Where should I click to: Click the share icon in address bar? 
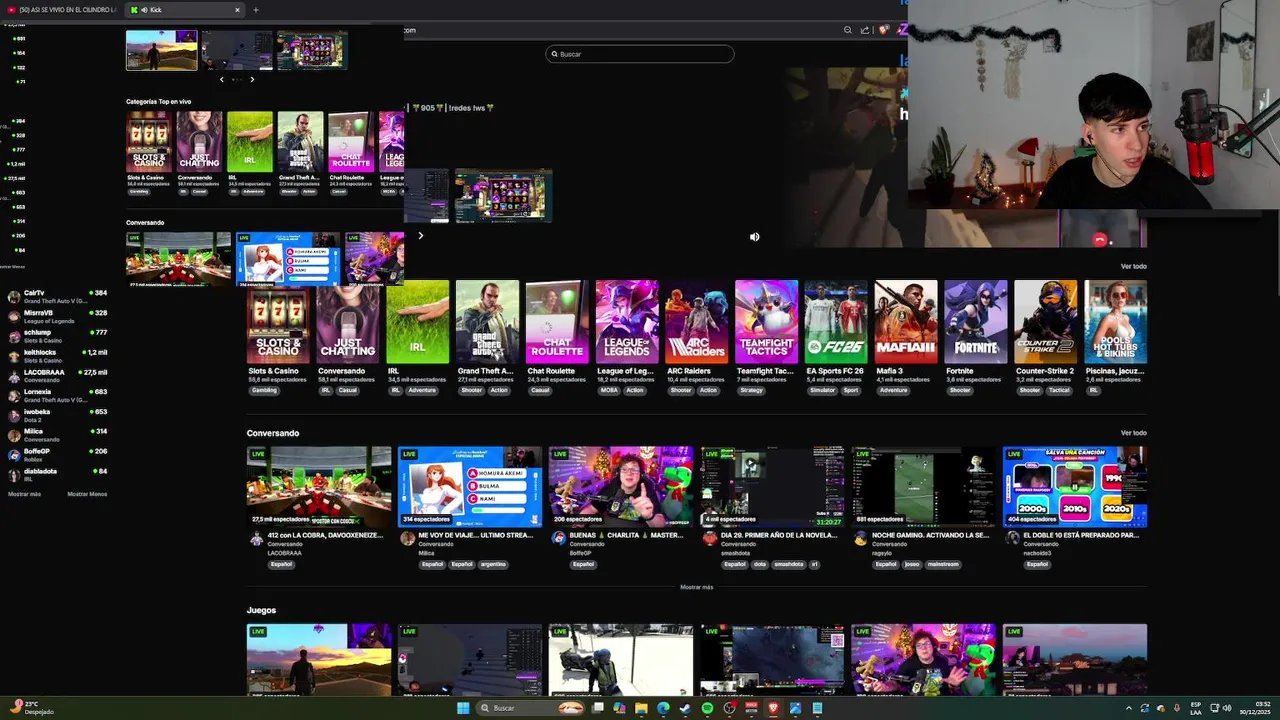pos(865,30)
